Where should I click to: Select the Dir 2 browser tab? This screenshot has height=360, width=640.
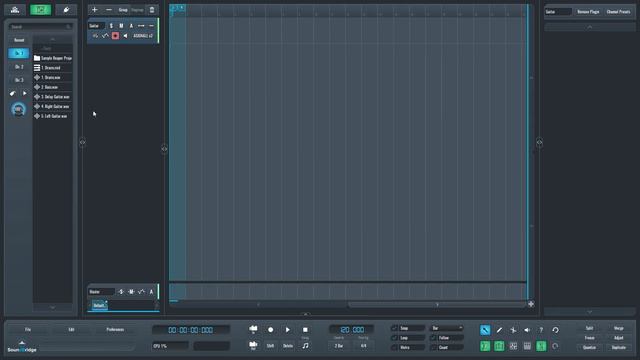(x=19, y=67)
